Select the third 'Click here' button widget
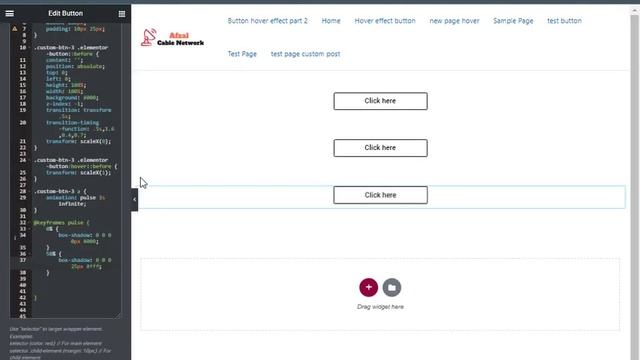Image resolution: width=640 pixels, height=360 pixels. tap(380, 195)
